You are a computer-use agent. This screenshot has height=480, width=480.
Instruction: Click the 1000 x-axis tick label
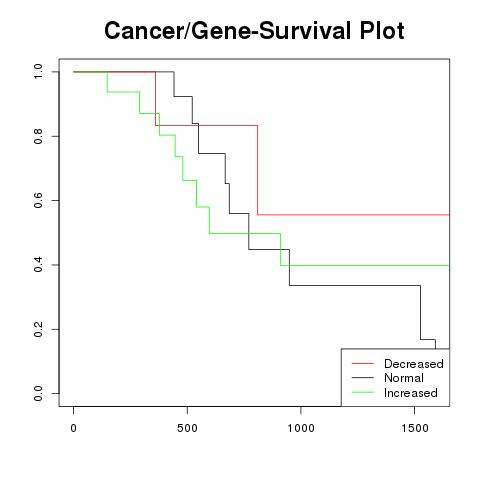tap(301, 428)
